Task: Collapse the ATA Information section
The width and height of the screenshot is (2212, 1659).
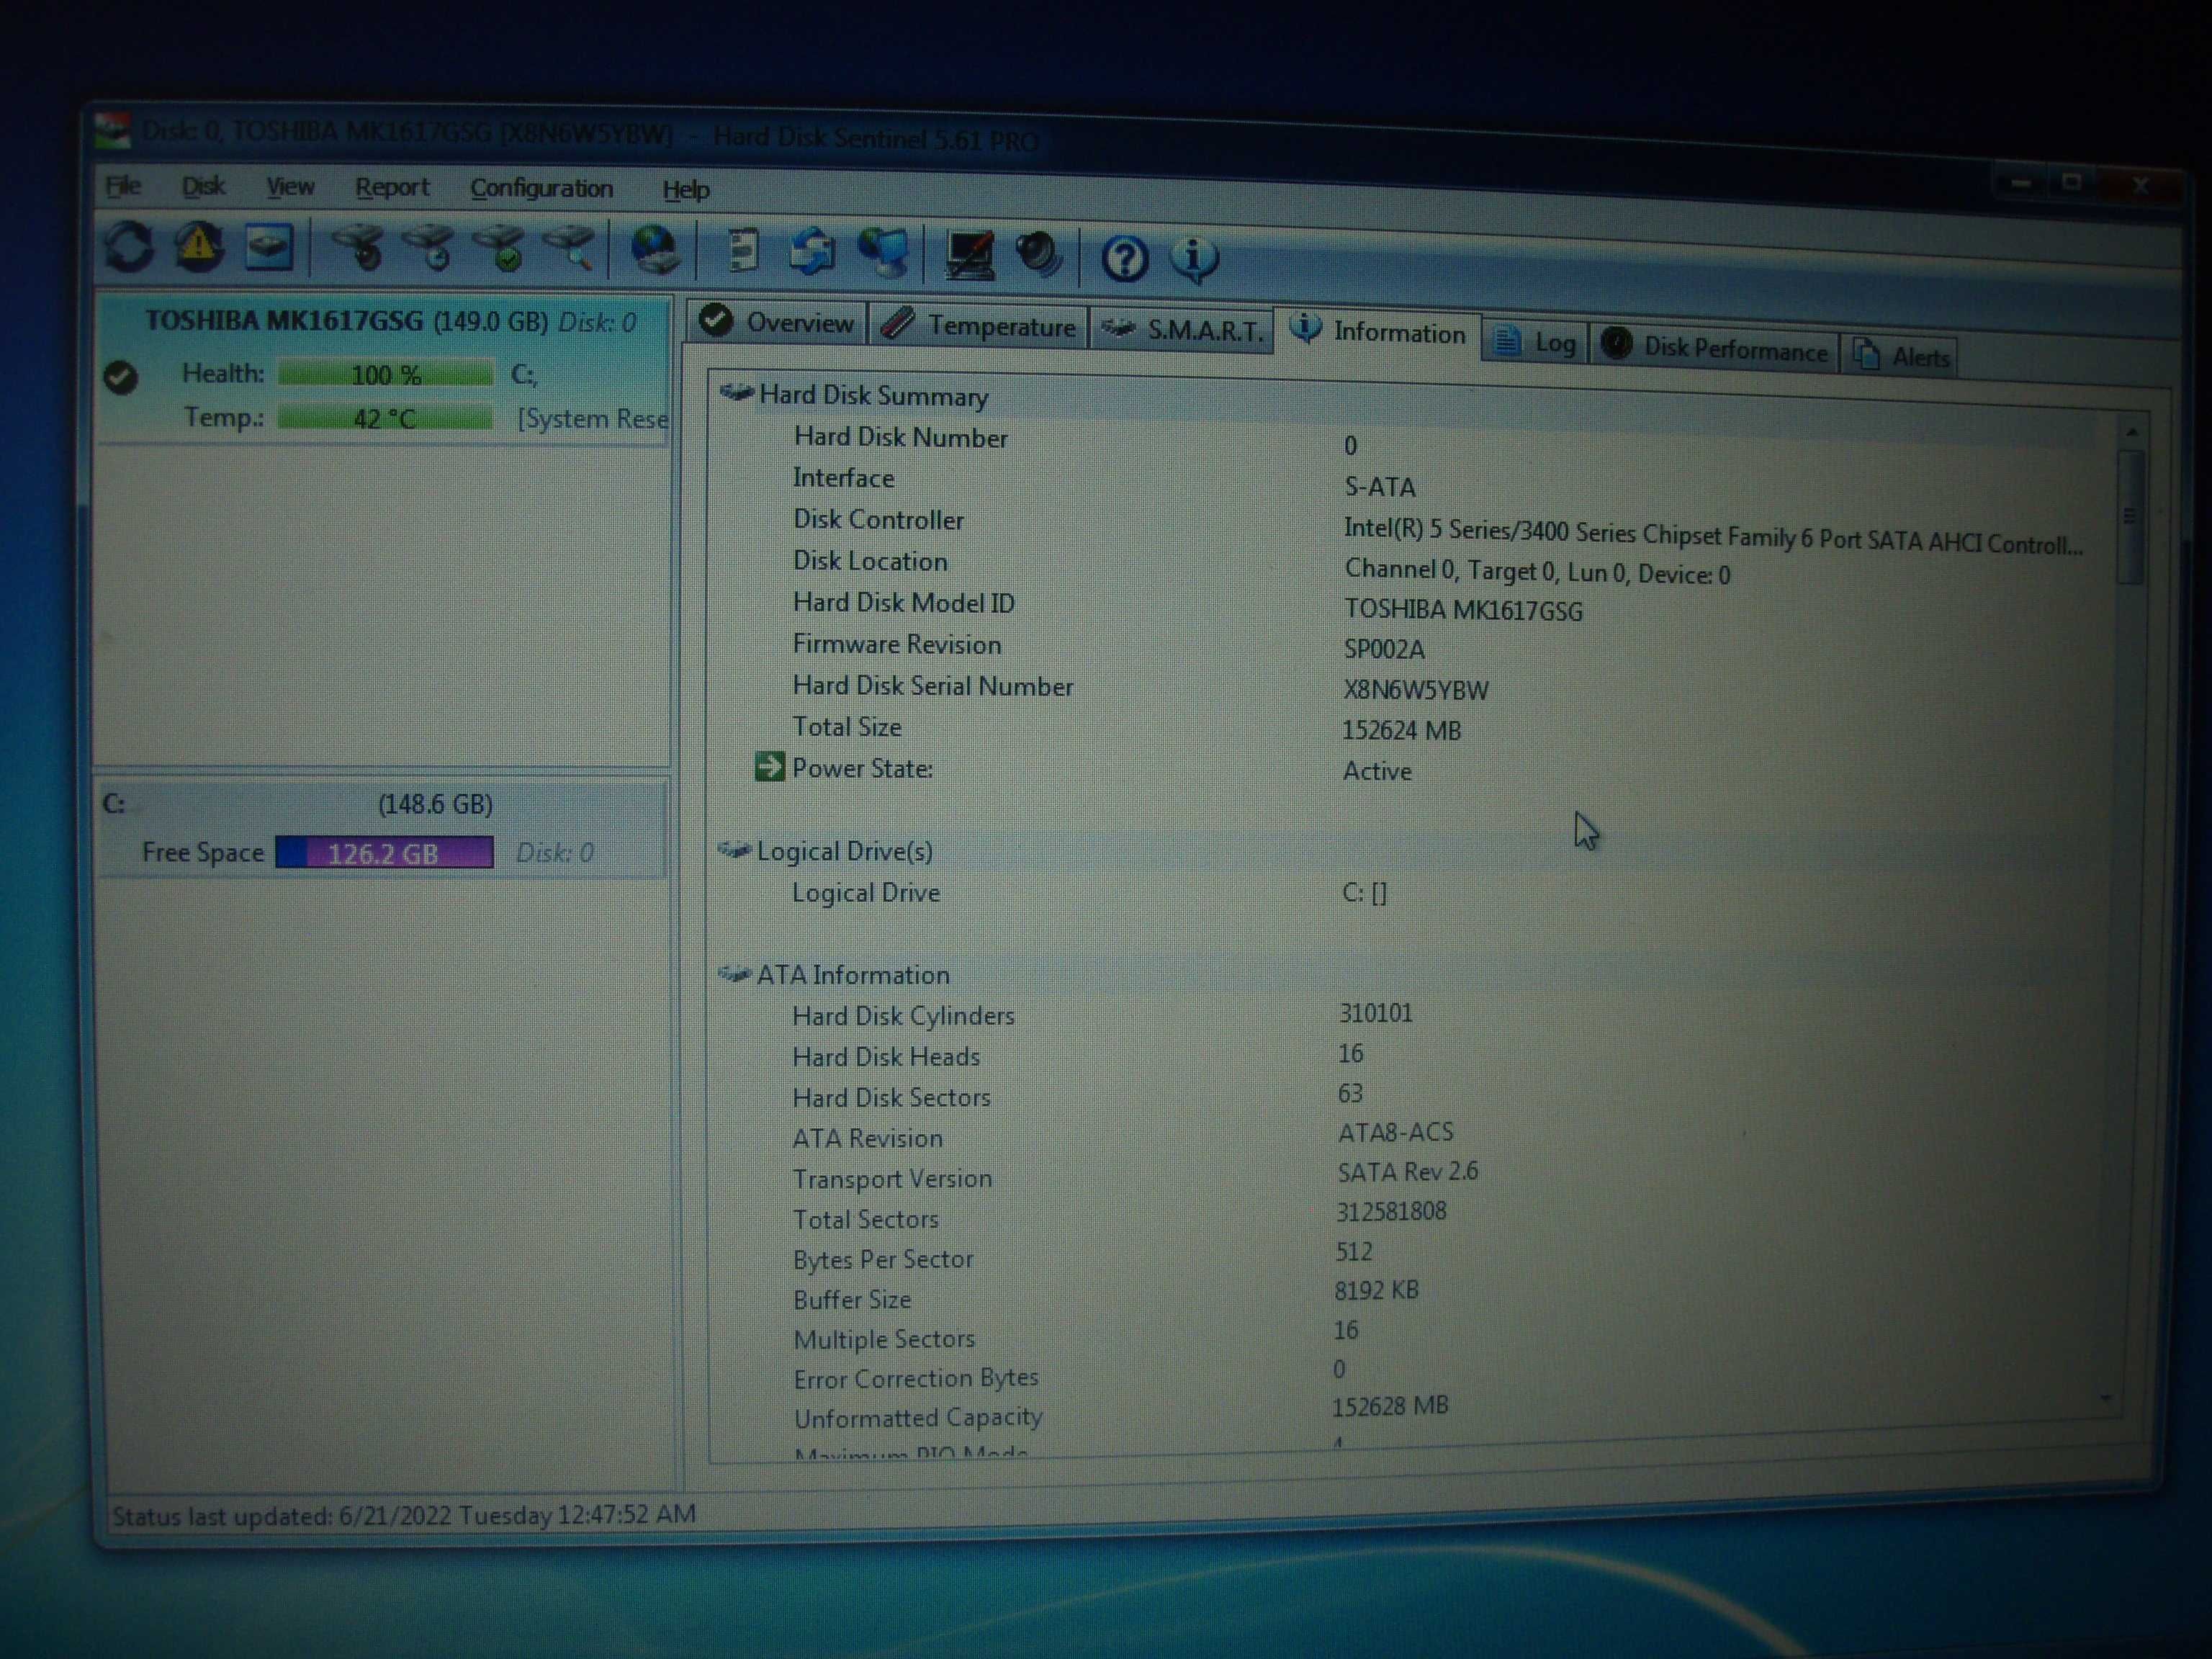Action: (734, 973)
